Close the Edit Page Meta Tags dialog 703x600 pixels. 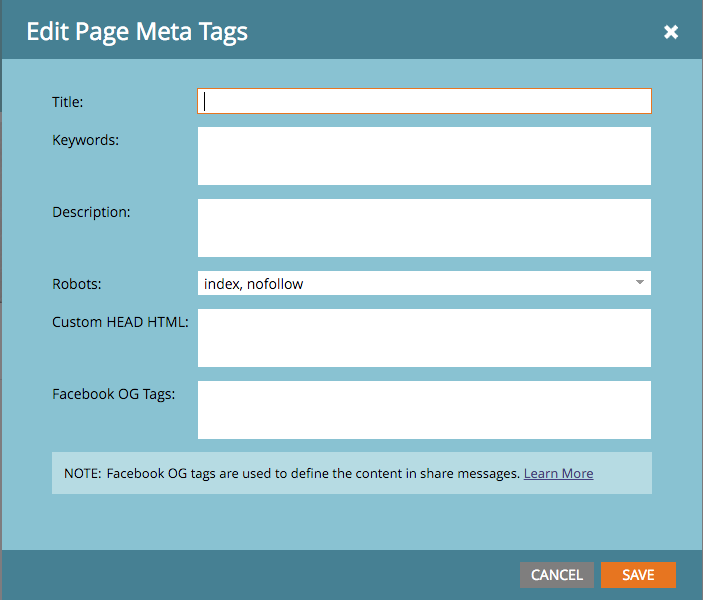tap(671, 32)
